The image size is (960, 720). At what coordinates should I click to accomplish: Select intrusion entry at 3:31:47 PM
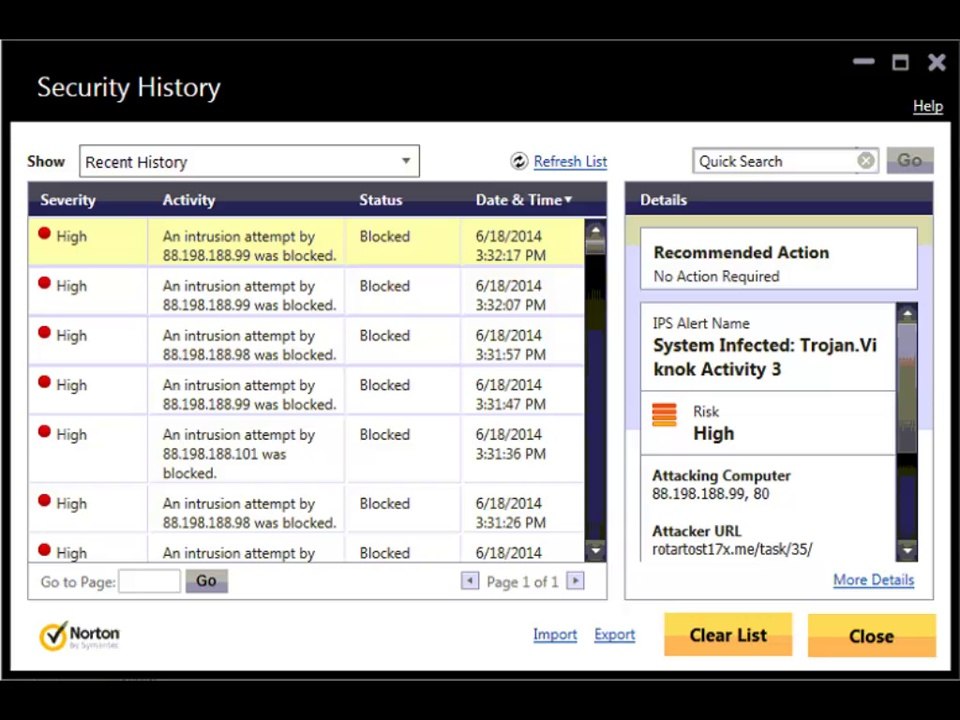pos(306,391)
